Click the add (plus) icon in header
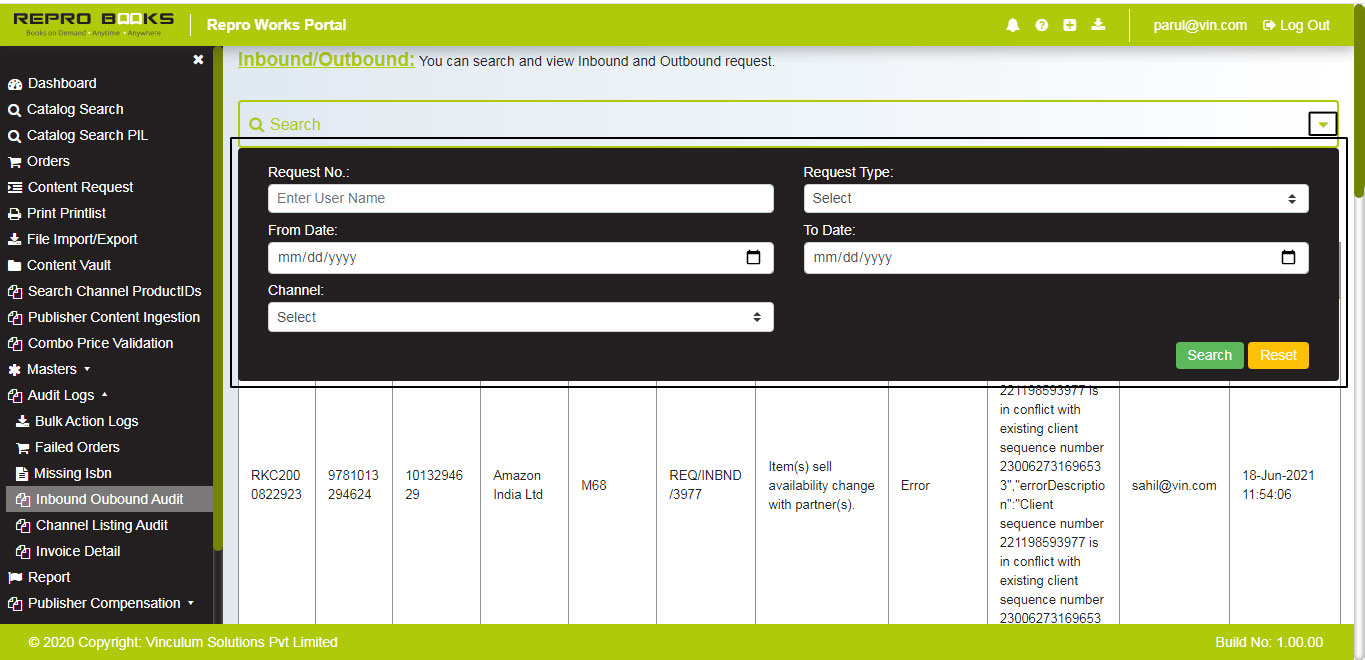The width and height of the screenshot is (1365, 660). pos(1069,25)
